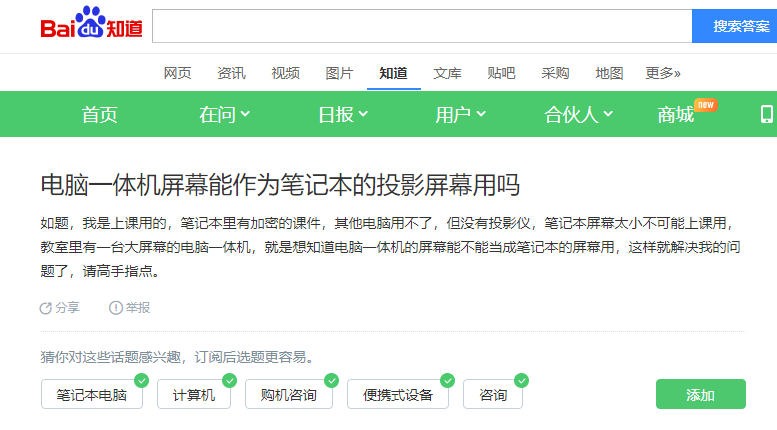Click the 分享 share icon

[45, 308]
